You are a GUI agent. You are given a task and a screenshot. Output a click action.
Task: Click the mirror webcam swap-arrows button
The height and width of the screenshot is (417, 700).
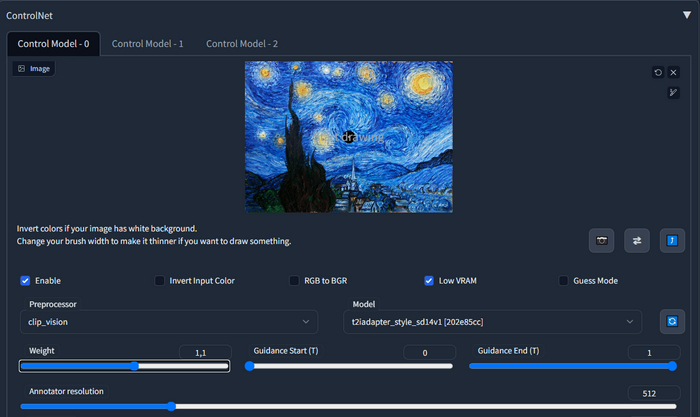[x=637, y=241]
